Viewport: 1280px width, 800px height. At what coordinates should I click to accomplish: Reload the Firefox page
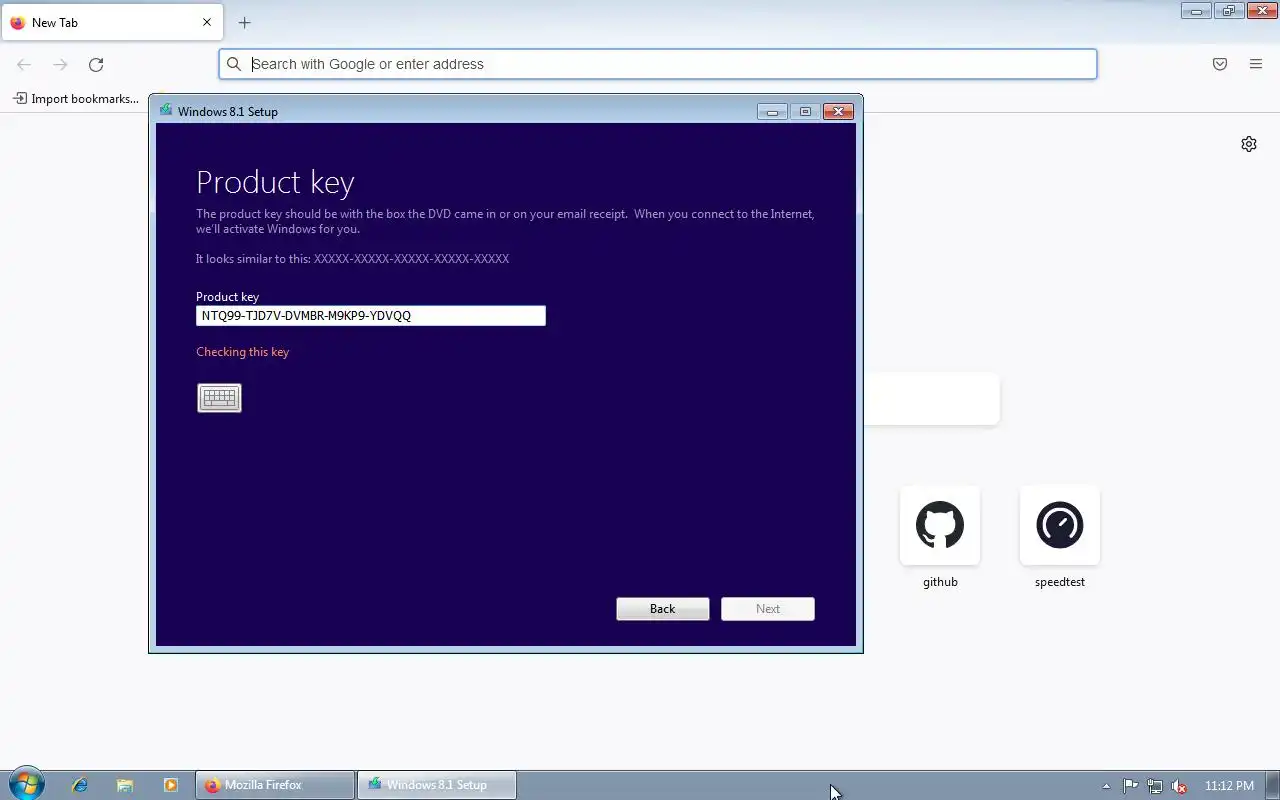[96, 64]
